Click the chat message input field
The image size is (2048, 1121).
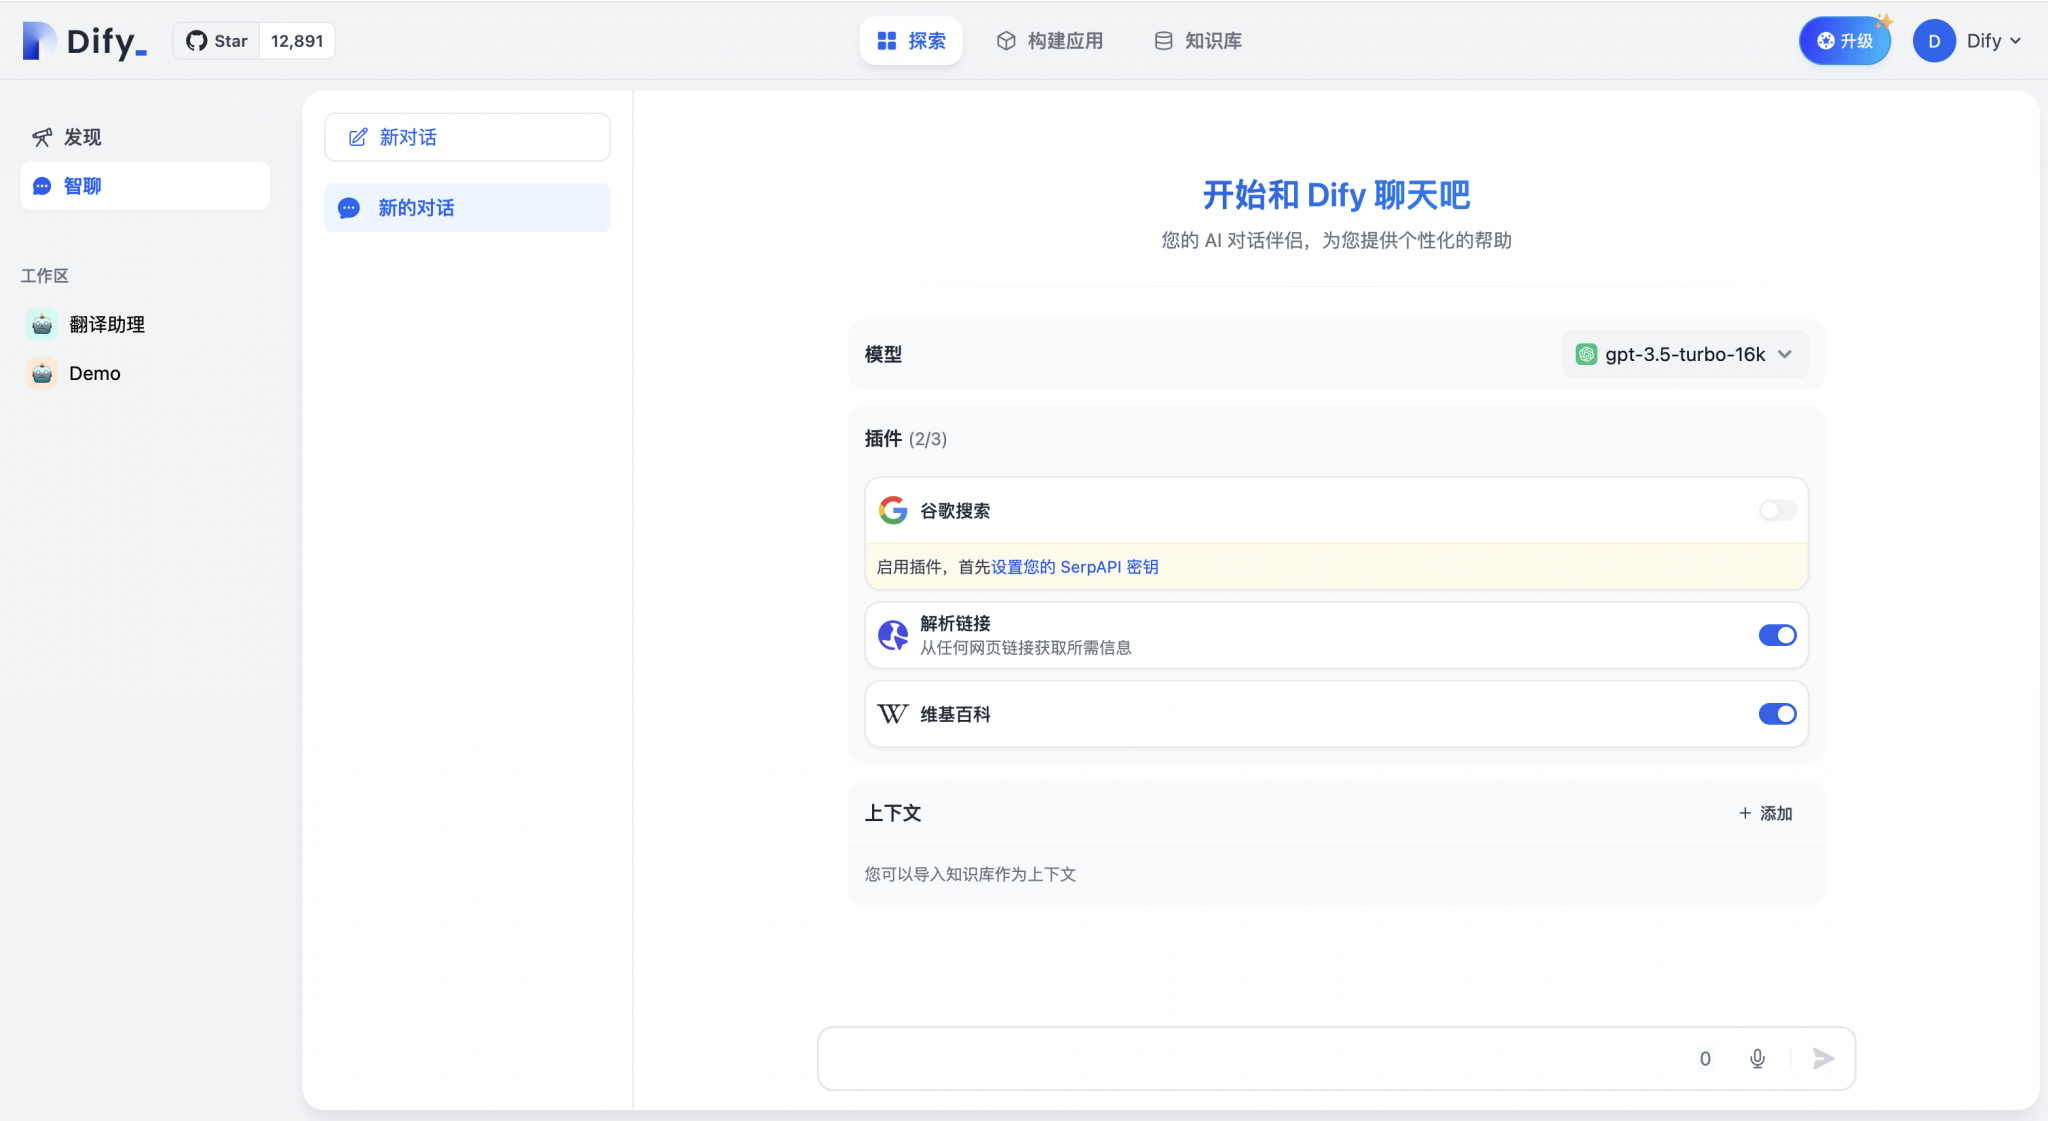click(x=1200, y=1058)
